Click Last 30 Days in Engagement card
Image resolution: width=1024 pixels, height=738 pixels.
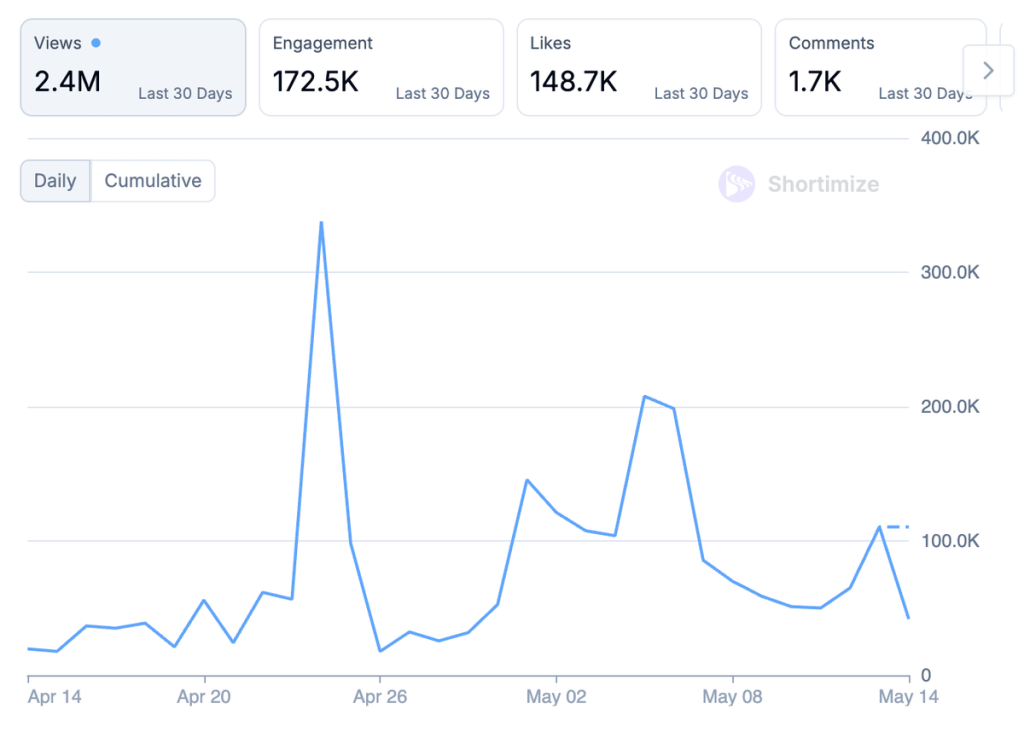pyautogui.click(x=442, y=94)
